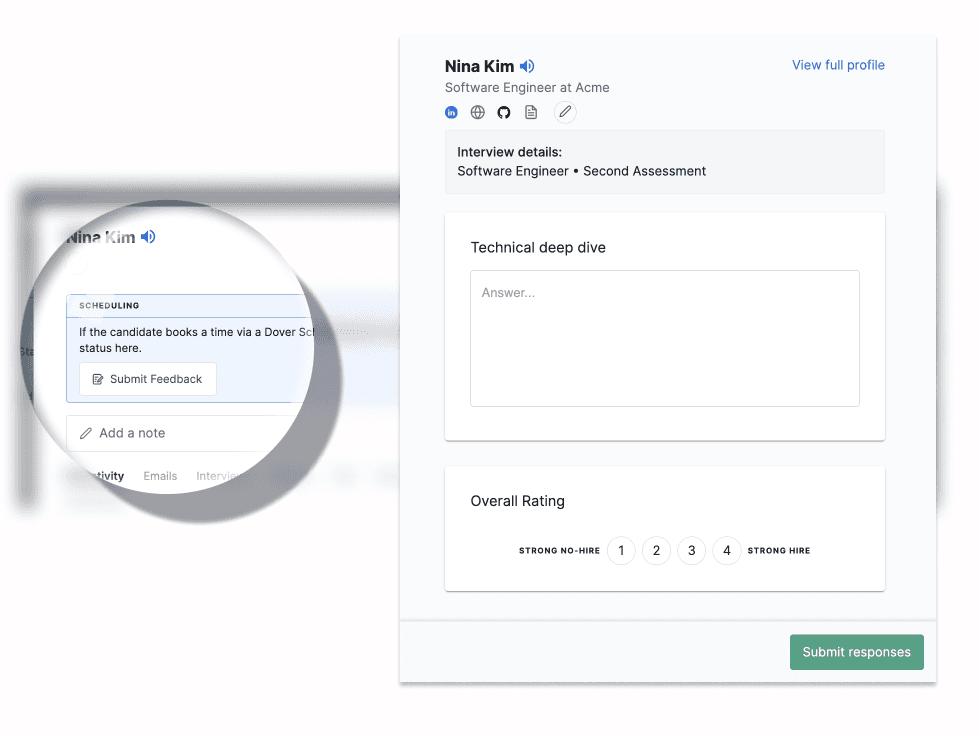This screenshot has height=738, width=979.
Task: Open the candidate's website globe icon
Action: pos(478,112)
